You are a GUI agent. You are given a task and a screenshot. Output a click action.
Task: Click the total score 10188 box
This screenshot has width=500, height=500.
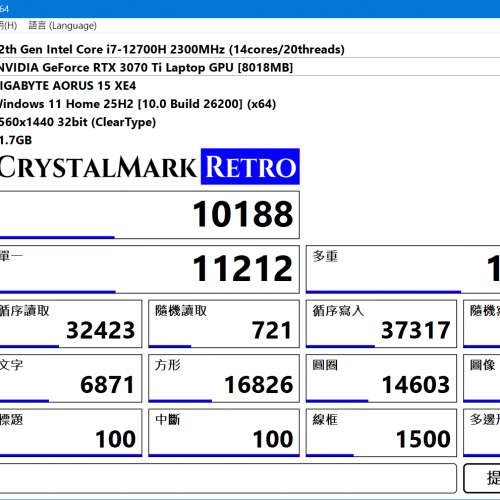pos(150,215)
